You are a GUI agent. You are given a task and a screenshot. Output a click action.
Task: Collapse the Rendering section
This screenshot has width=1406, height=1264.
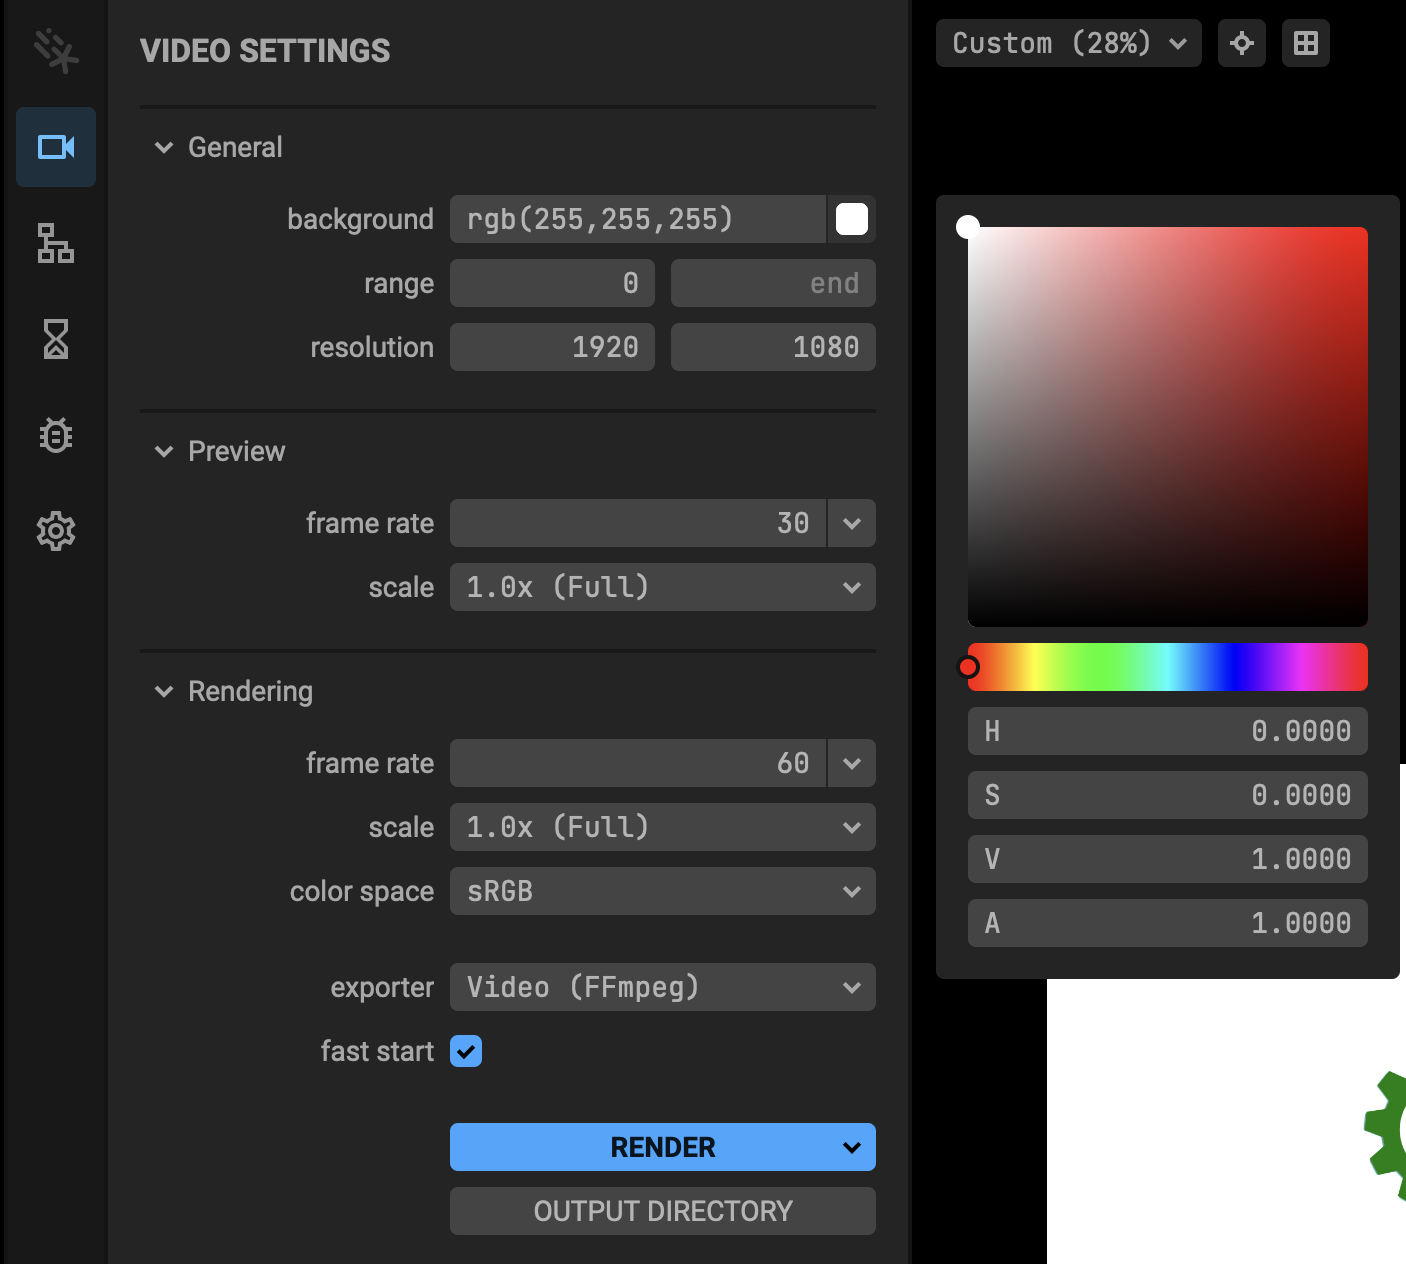click(164, 691)
